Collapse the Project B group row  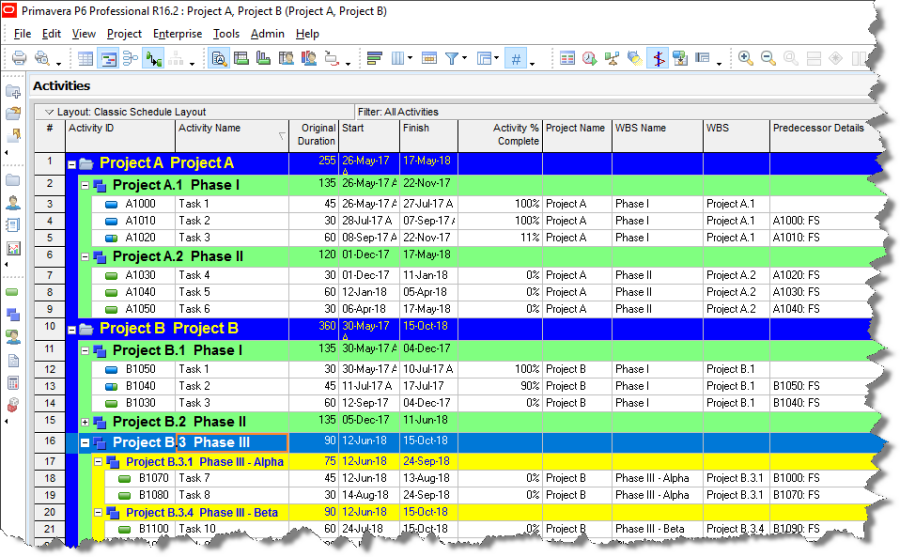[72, 330]
